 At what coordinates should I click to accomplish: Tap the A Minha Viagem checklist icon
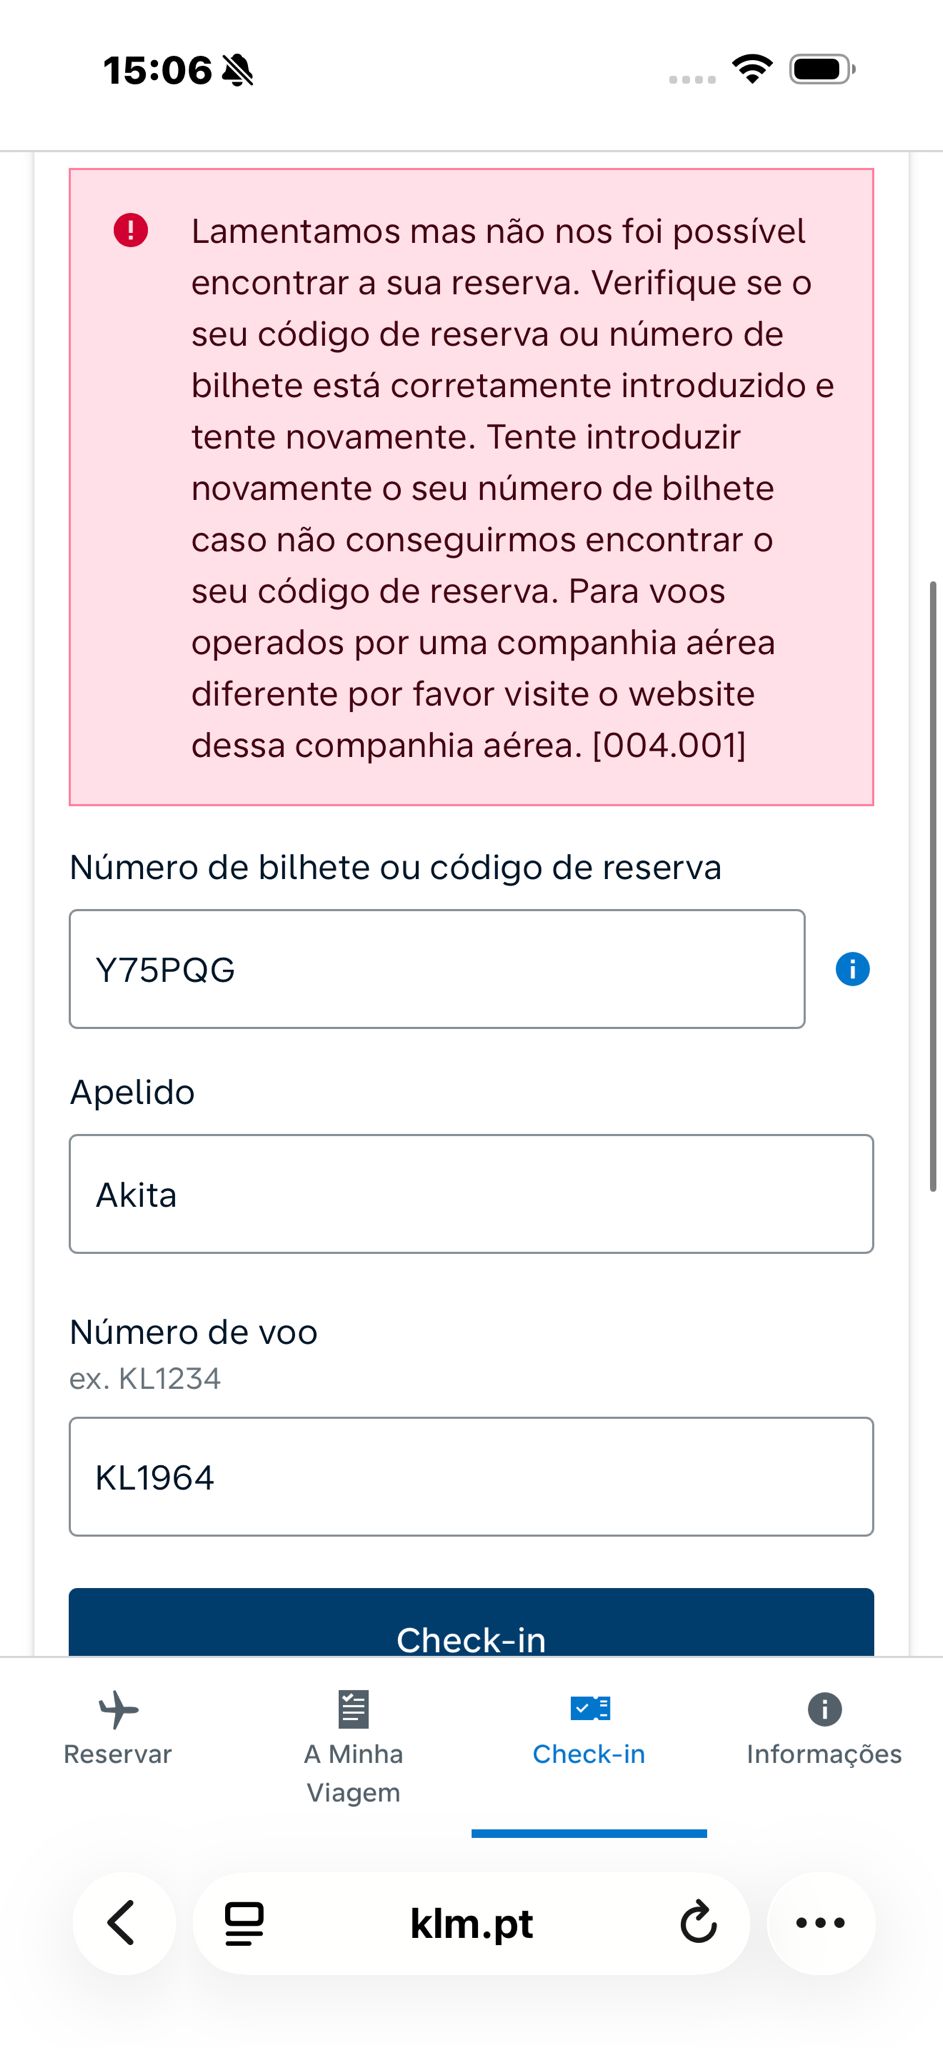tap(353, 1709)
